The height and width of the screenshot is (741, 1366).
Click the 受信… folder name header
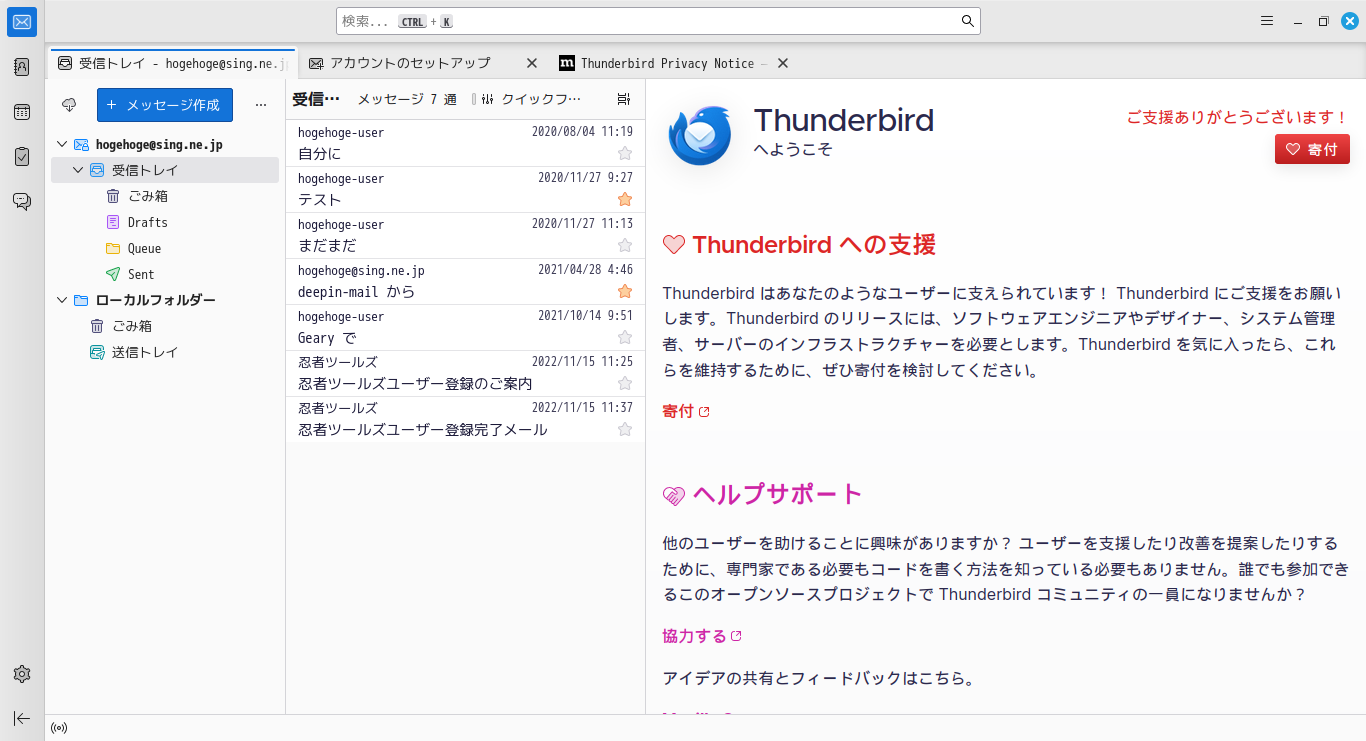316,99
